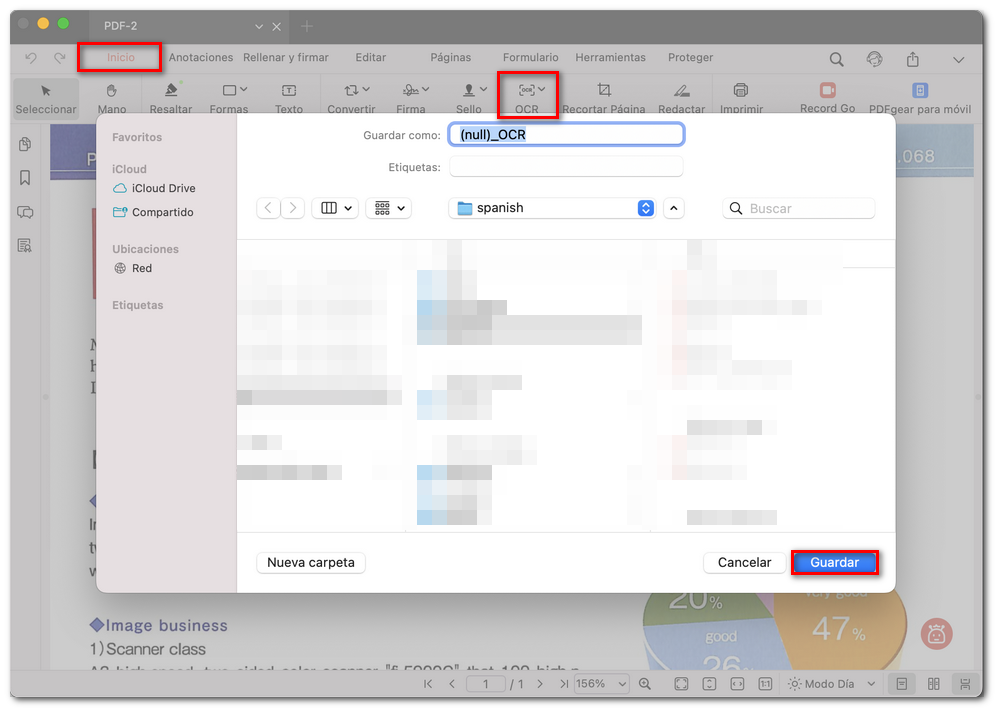Switch to the Anotaciones tab
995x708 pixels.
click(x=200, y=57)
